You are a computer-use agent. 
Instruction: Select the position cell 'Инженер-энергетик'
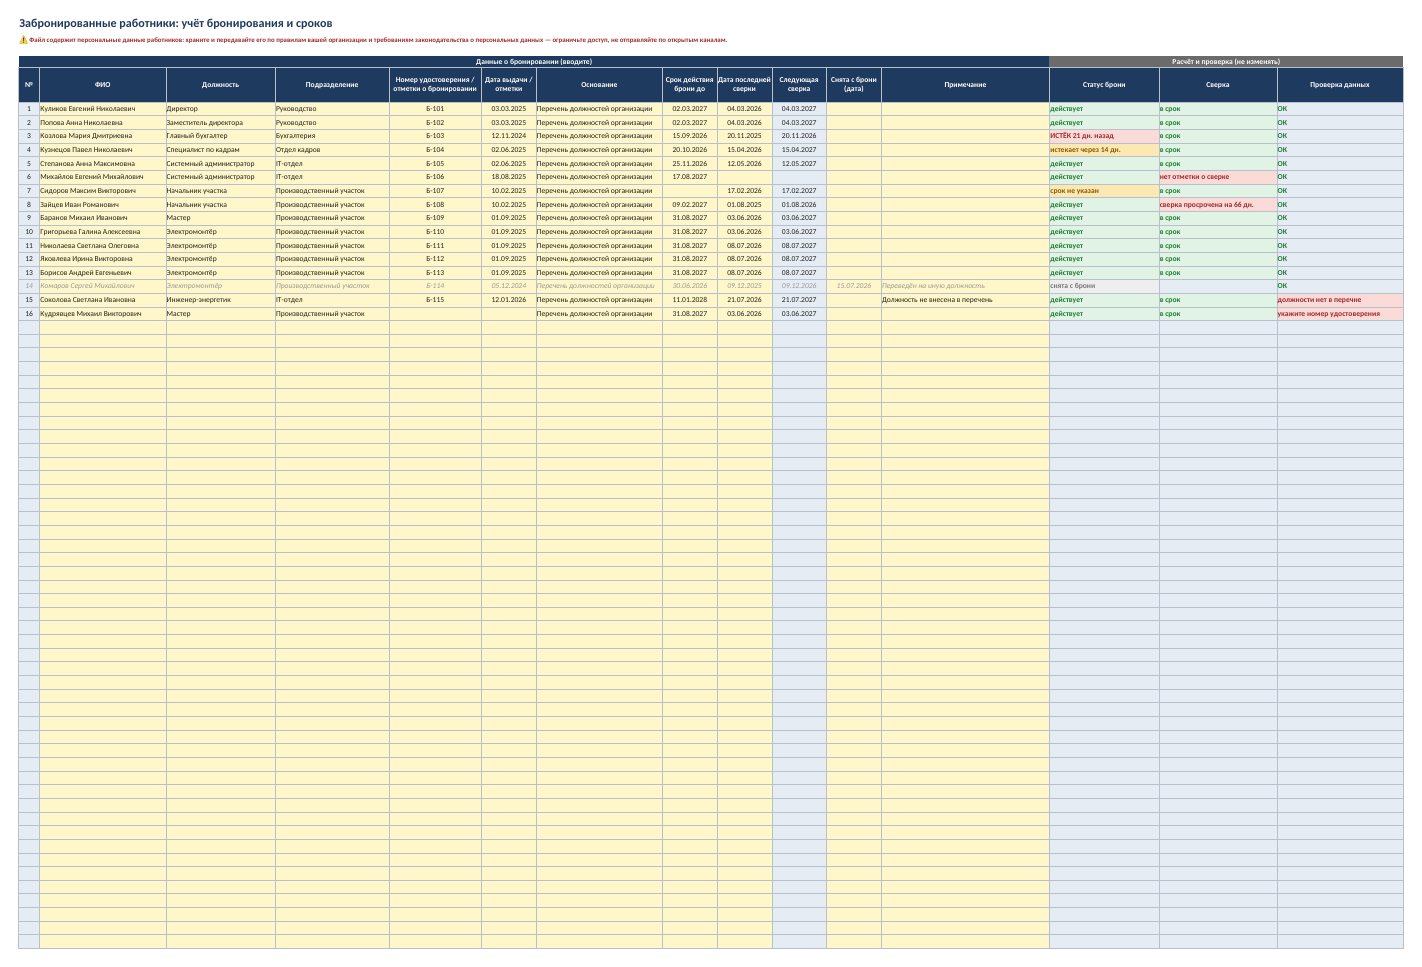(221, 300)
